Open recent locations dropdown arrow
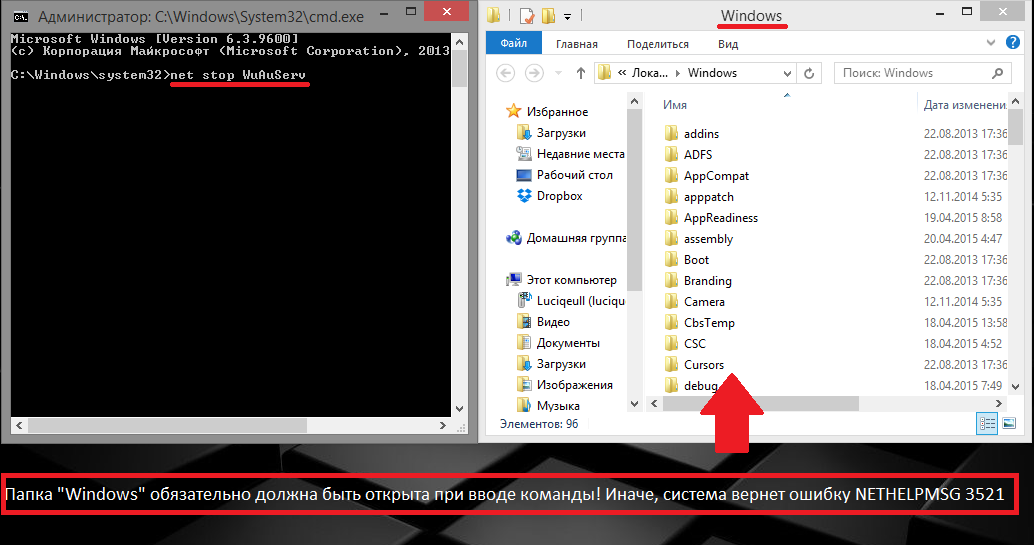The width and height of the screenshot is (1034, 545). pos(559,73)
